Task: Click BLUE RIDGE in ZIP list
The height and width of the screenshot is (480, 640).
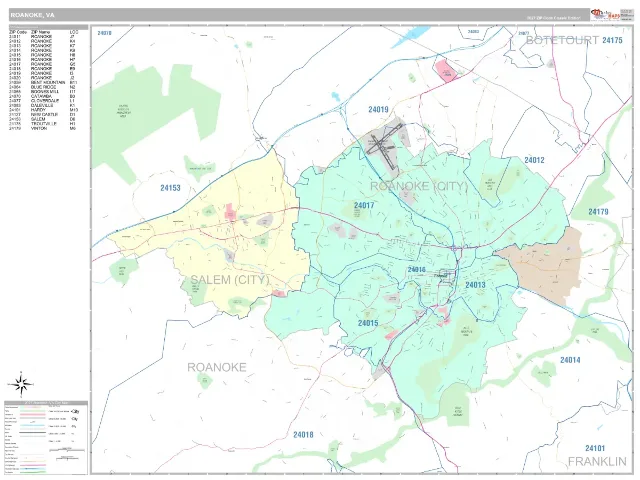Action: pos(43,87)
